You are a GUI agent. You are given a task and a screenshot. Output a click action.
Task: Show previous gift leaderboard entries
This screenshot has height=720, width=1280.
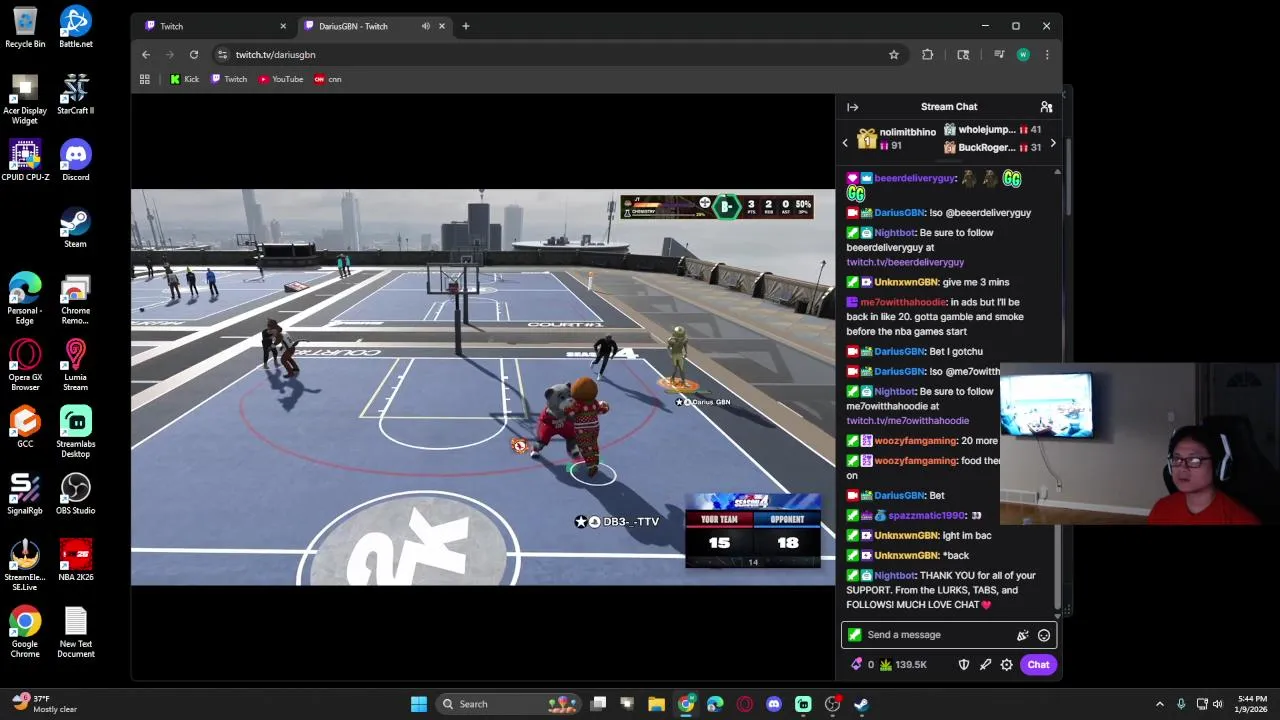845,143
